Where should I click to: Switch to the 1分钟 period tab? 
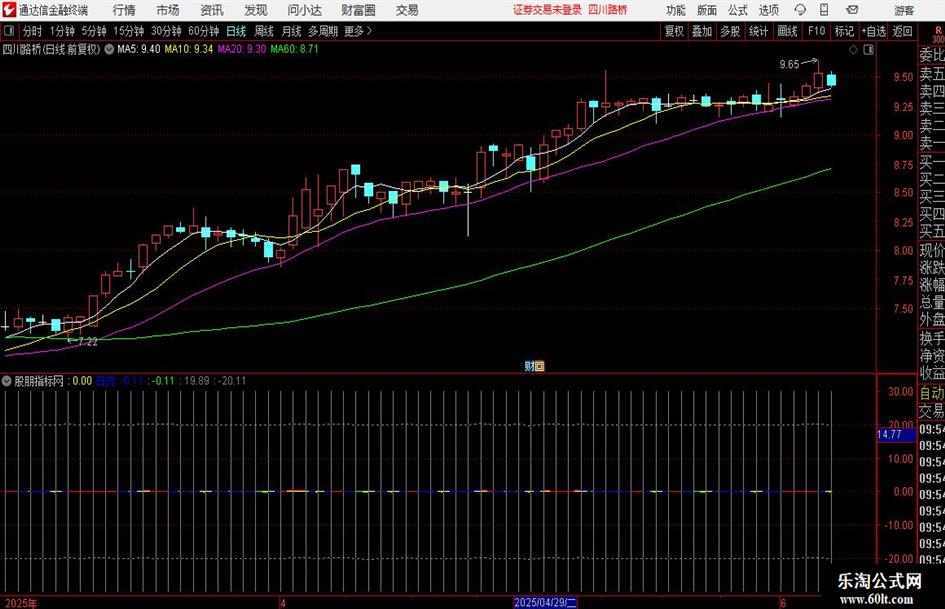tap(62, 31)
